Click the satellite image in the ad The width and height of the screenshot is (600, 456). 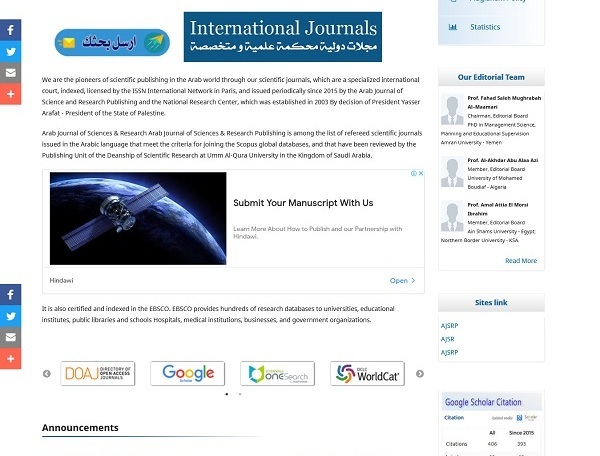tap(136, 218)
